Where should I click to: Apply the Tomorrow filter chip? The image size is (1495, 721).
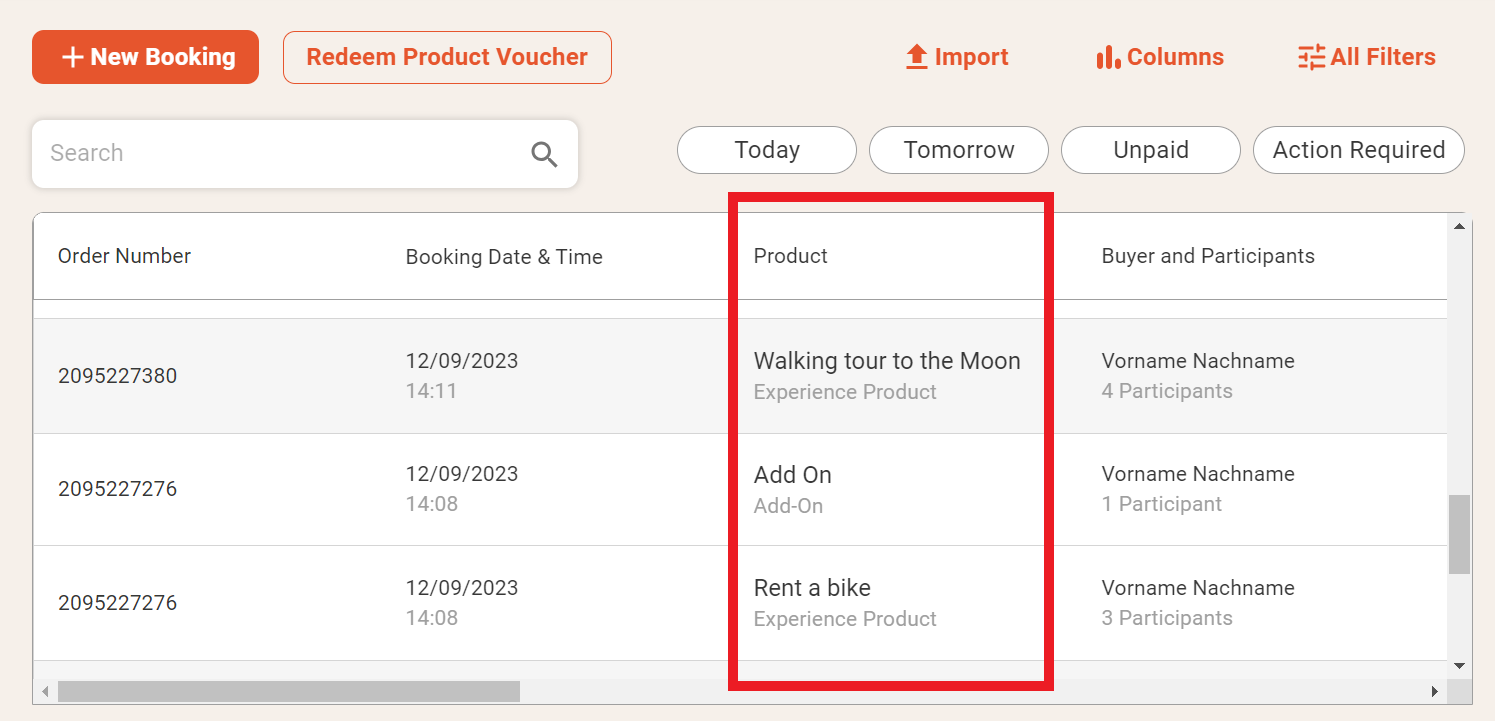pos(959,150)
